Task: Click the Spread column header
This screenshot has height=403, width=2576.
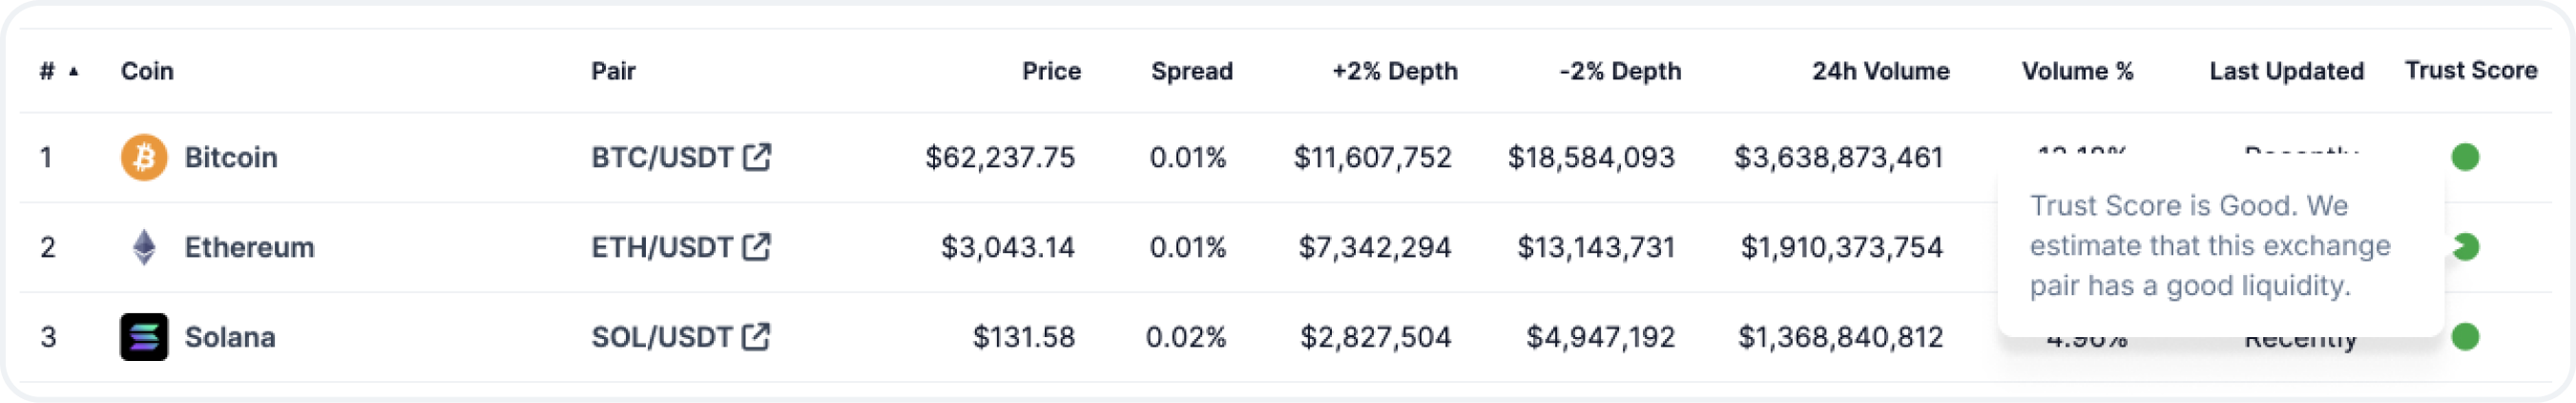Action: (x=1191, y=71)
